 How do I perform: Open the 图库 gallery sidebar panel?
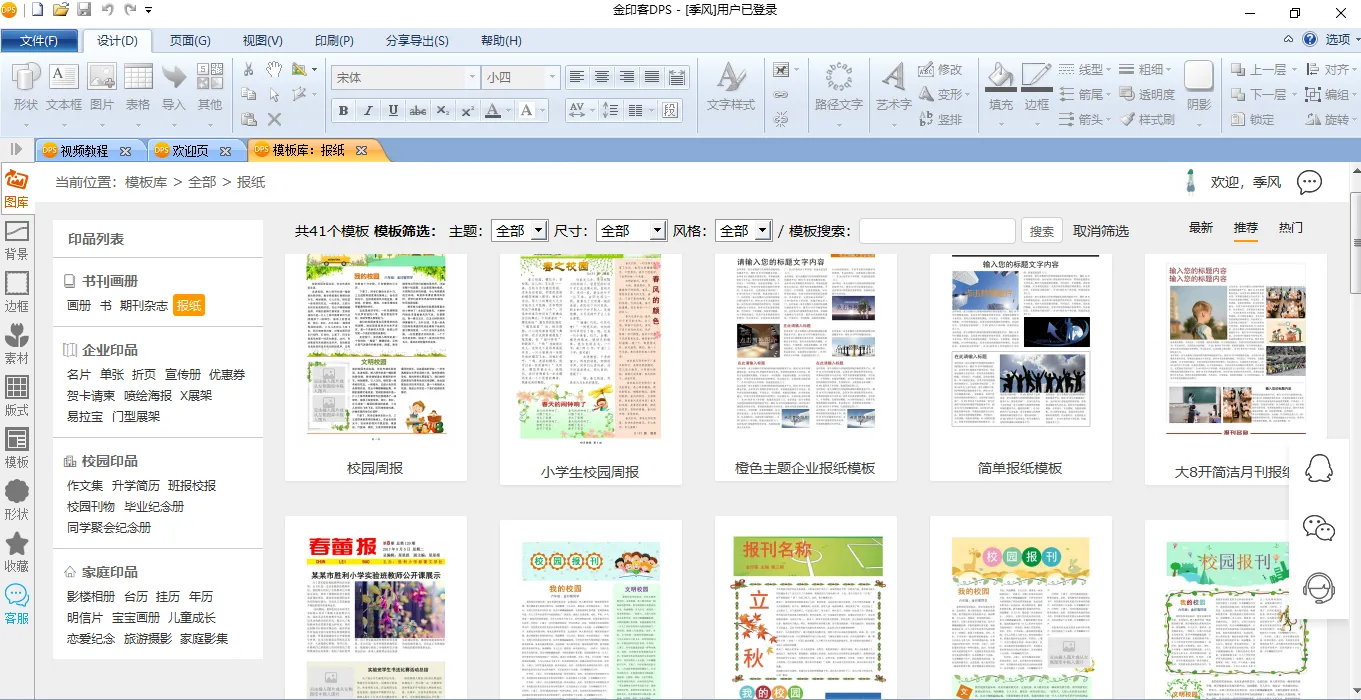click(17, 188)
